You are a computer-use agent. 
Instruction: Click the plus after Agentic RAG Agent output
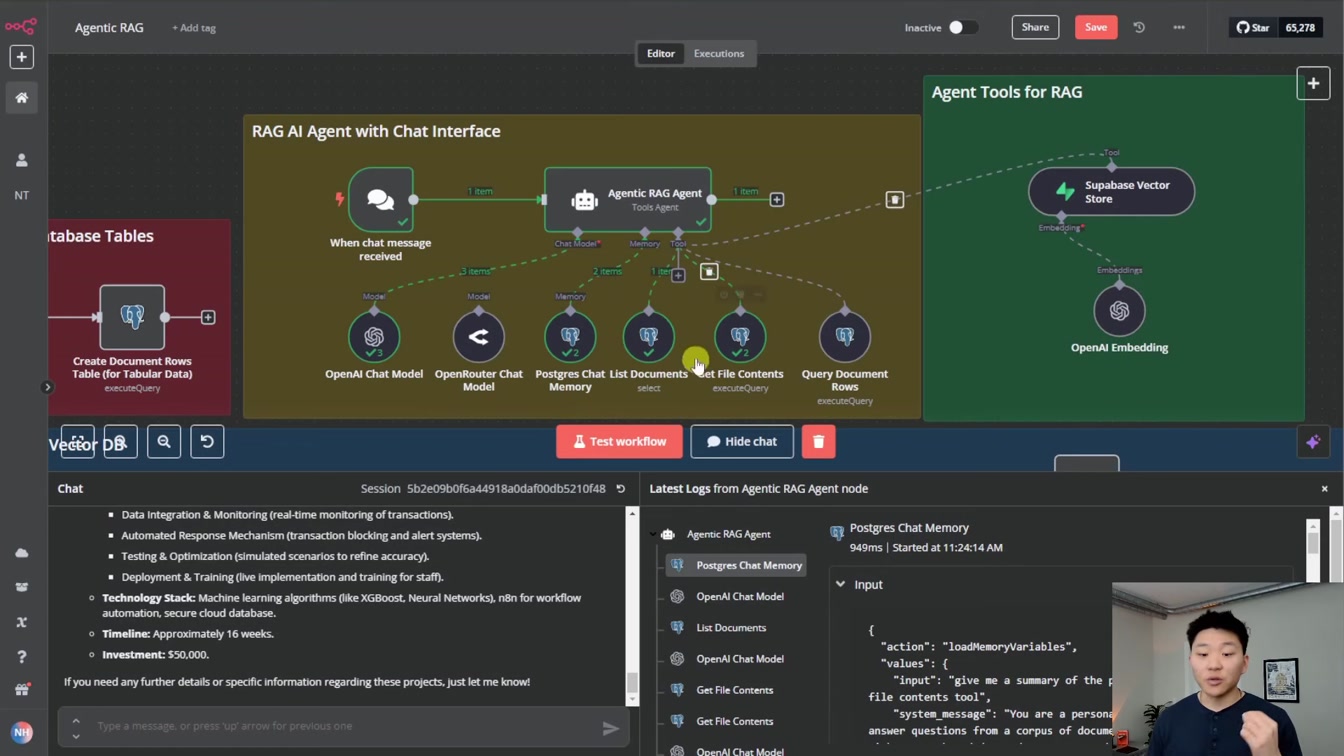coord(777,200)
